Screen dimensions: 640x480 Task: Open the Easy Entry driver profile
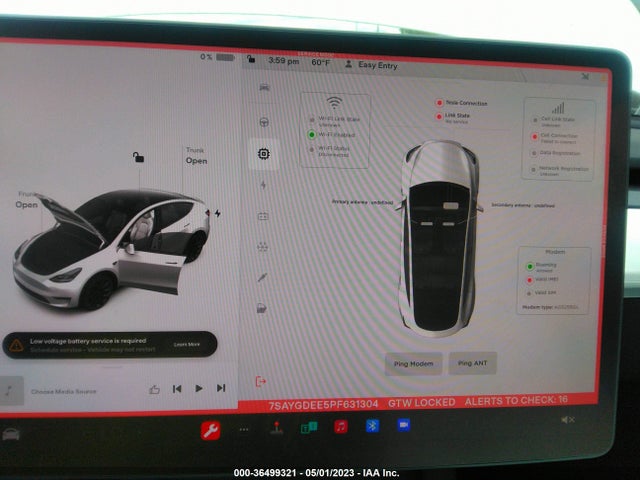click(371, 64)
